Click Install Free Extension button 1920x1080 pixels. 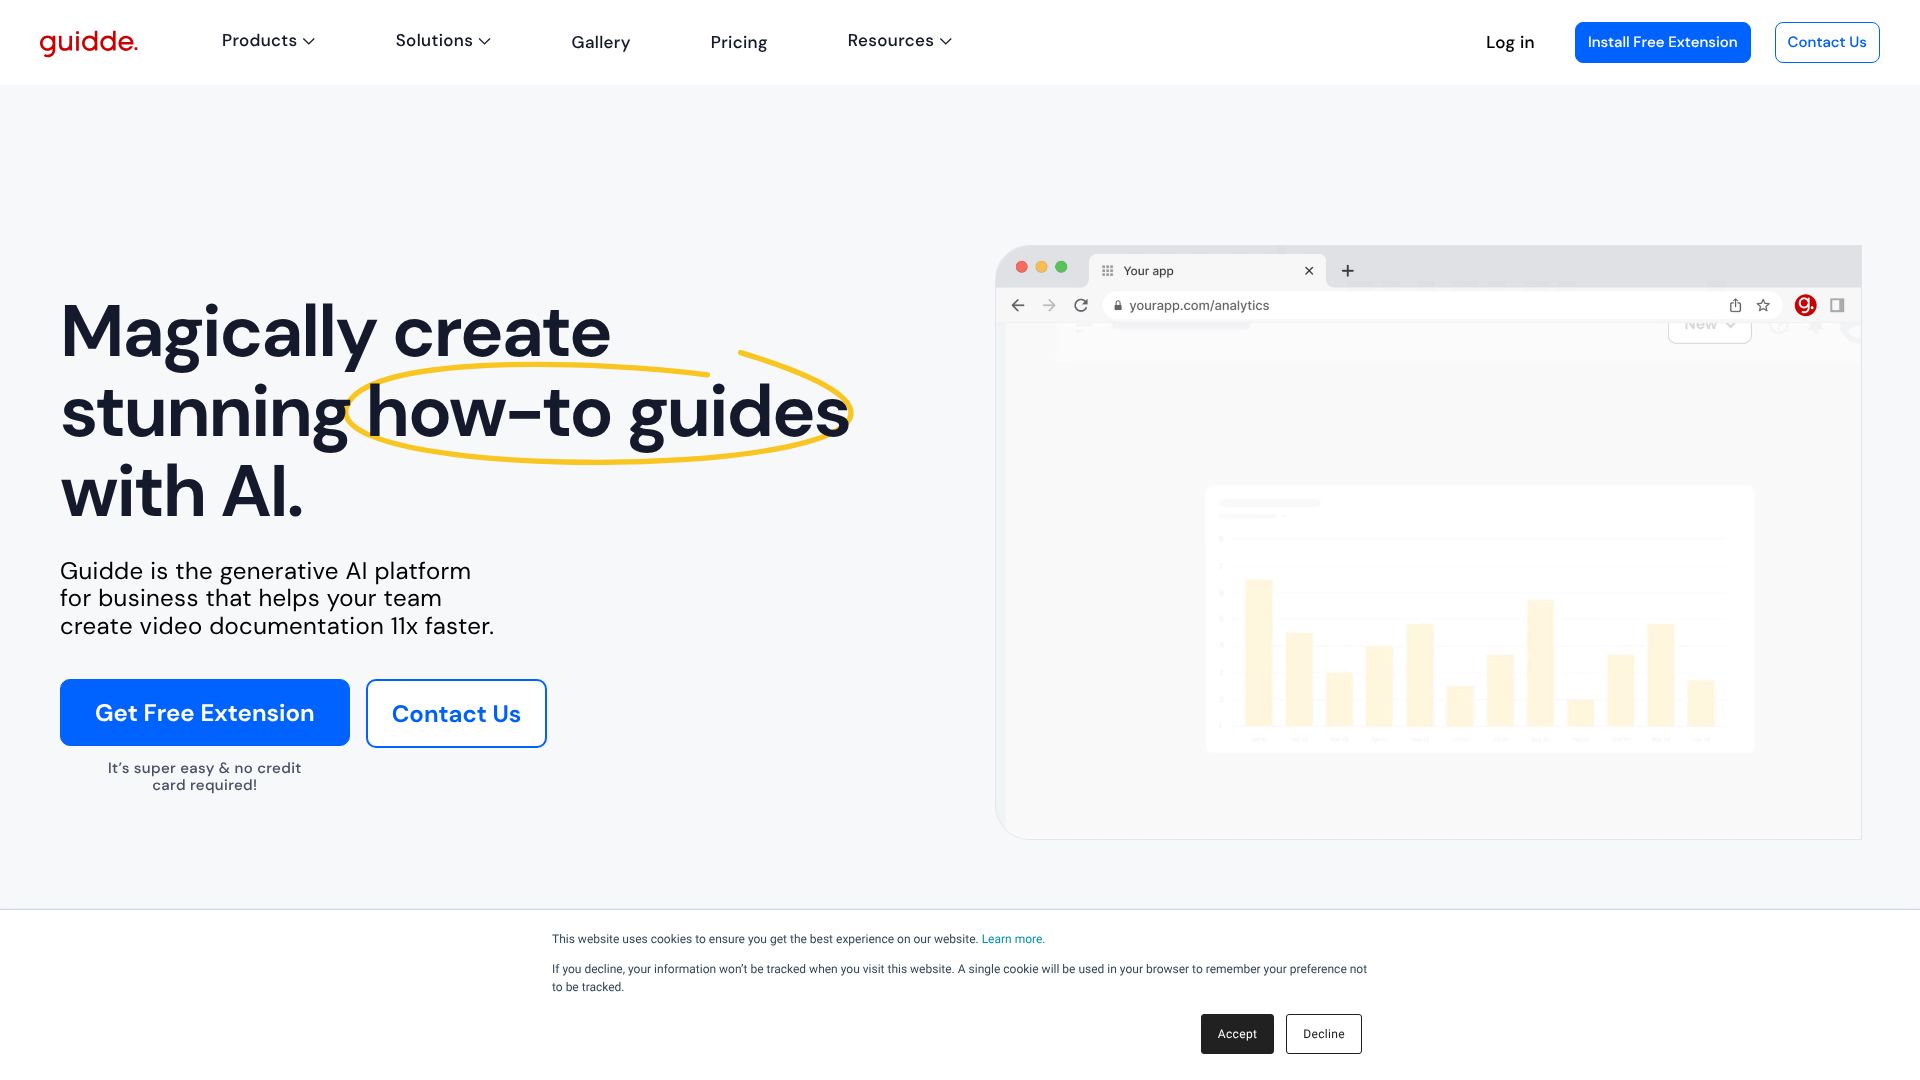coord(1662,42)
